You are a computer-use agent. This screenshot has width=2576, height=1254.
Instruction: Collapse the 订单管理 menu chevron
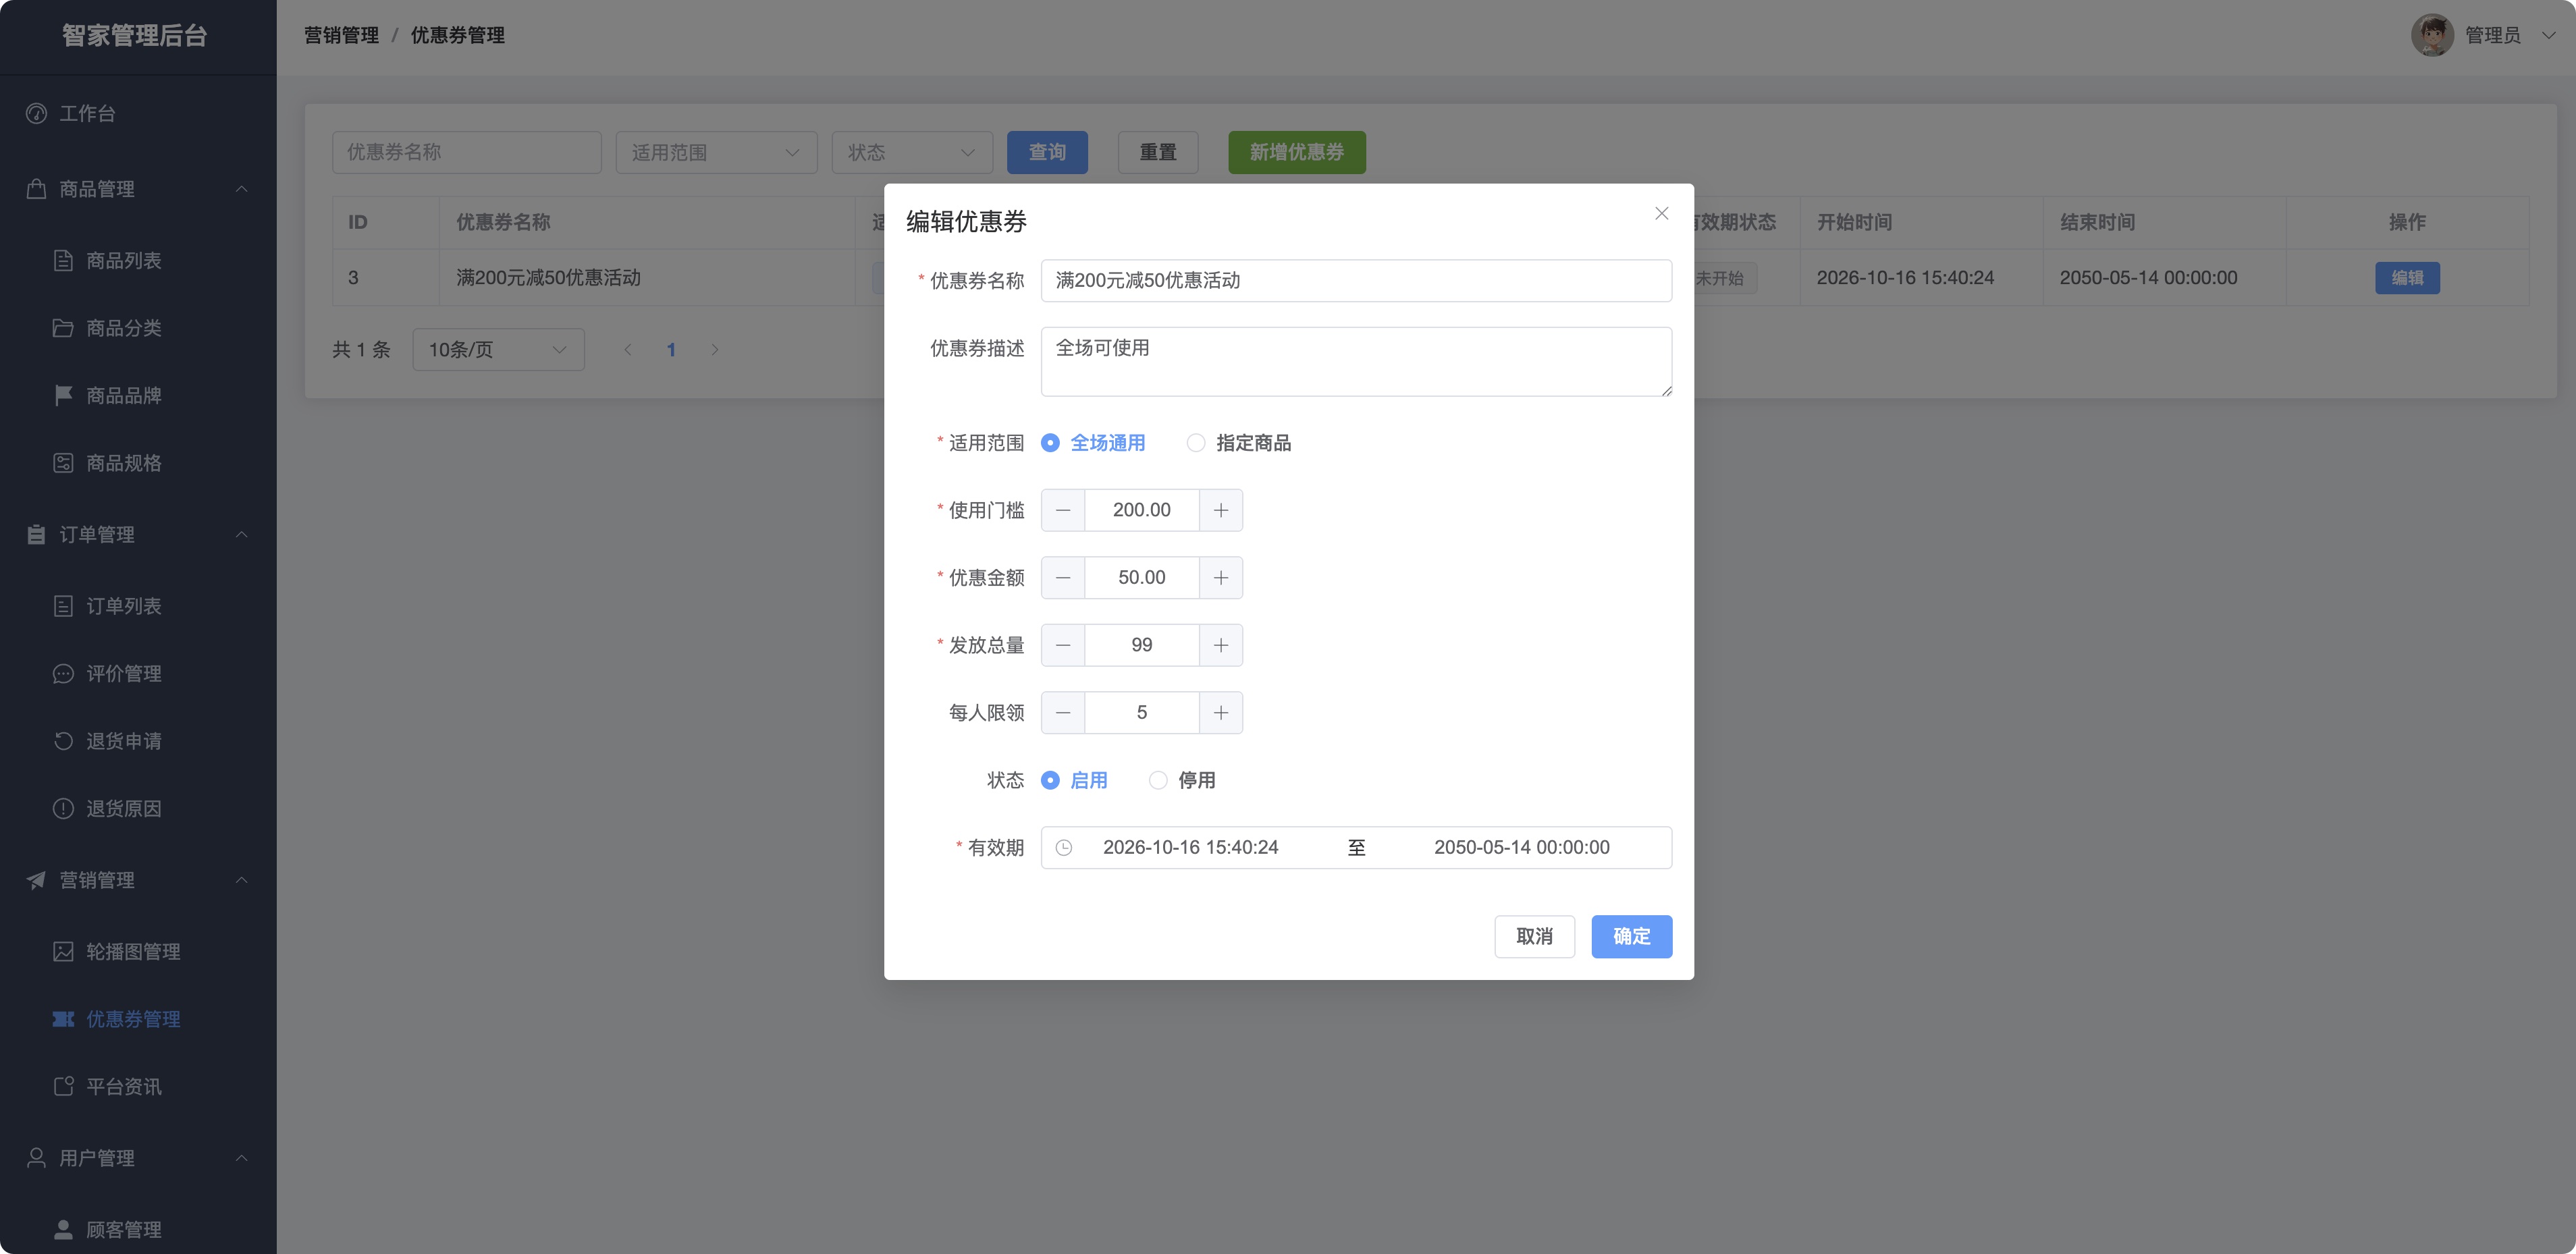point(241,535)
